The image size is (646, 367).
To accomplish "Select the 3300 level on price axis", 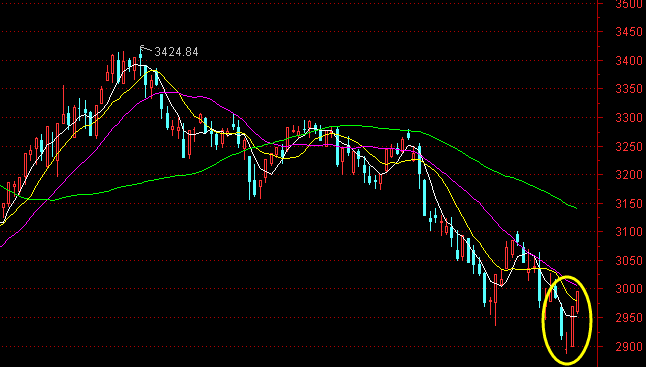I will pyautogui.click(x=629, y=118).
